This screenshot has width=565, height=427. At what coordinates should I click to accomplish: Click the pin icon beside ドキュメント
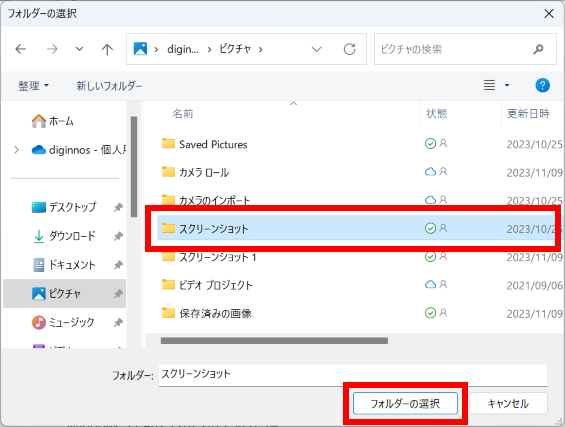[118, 265]
